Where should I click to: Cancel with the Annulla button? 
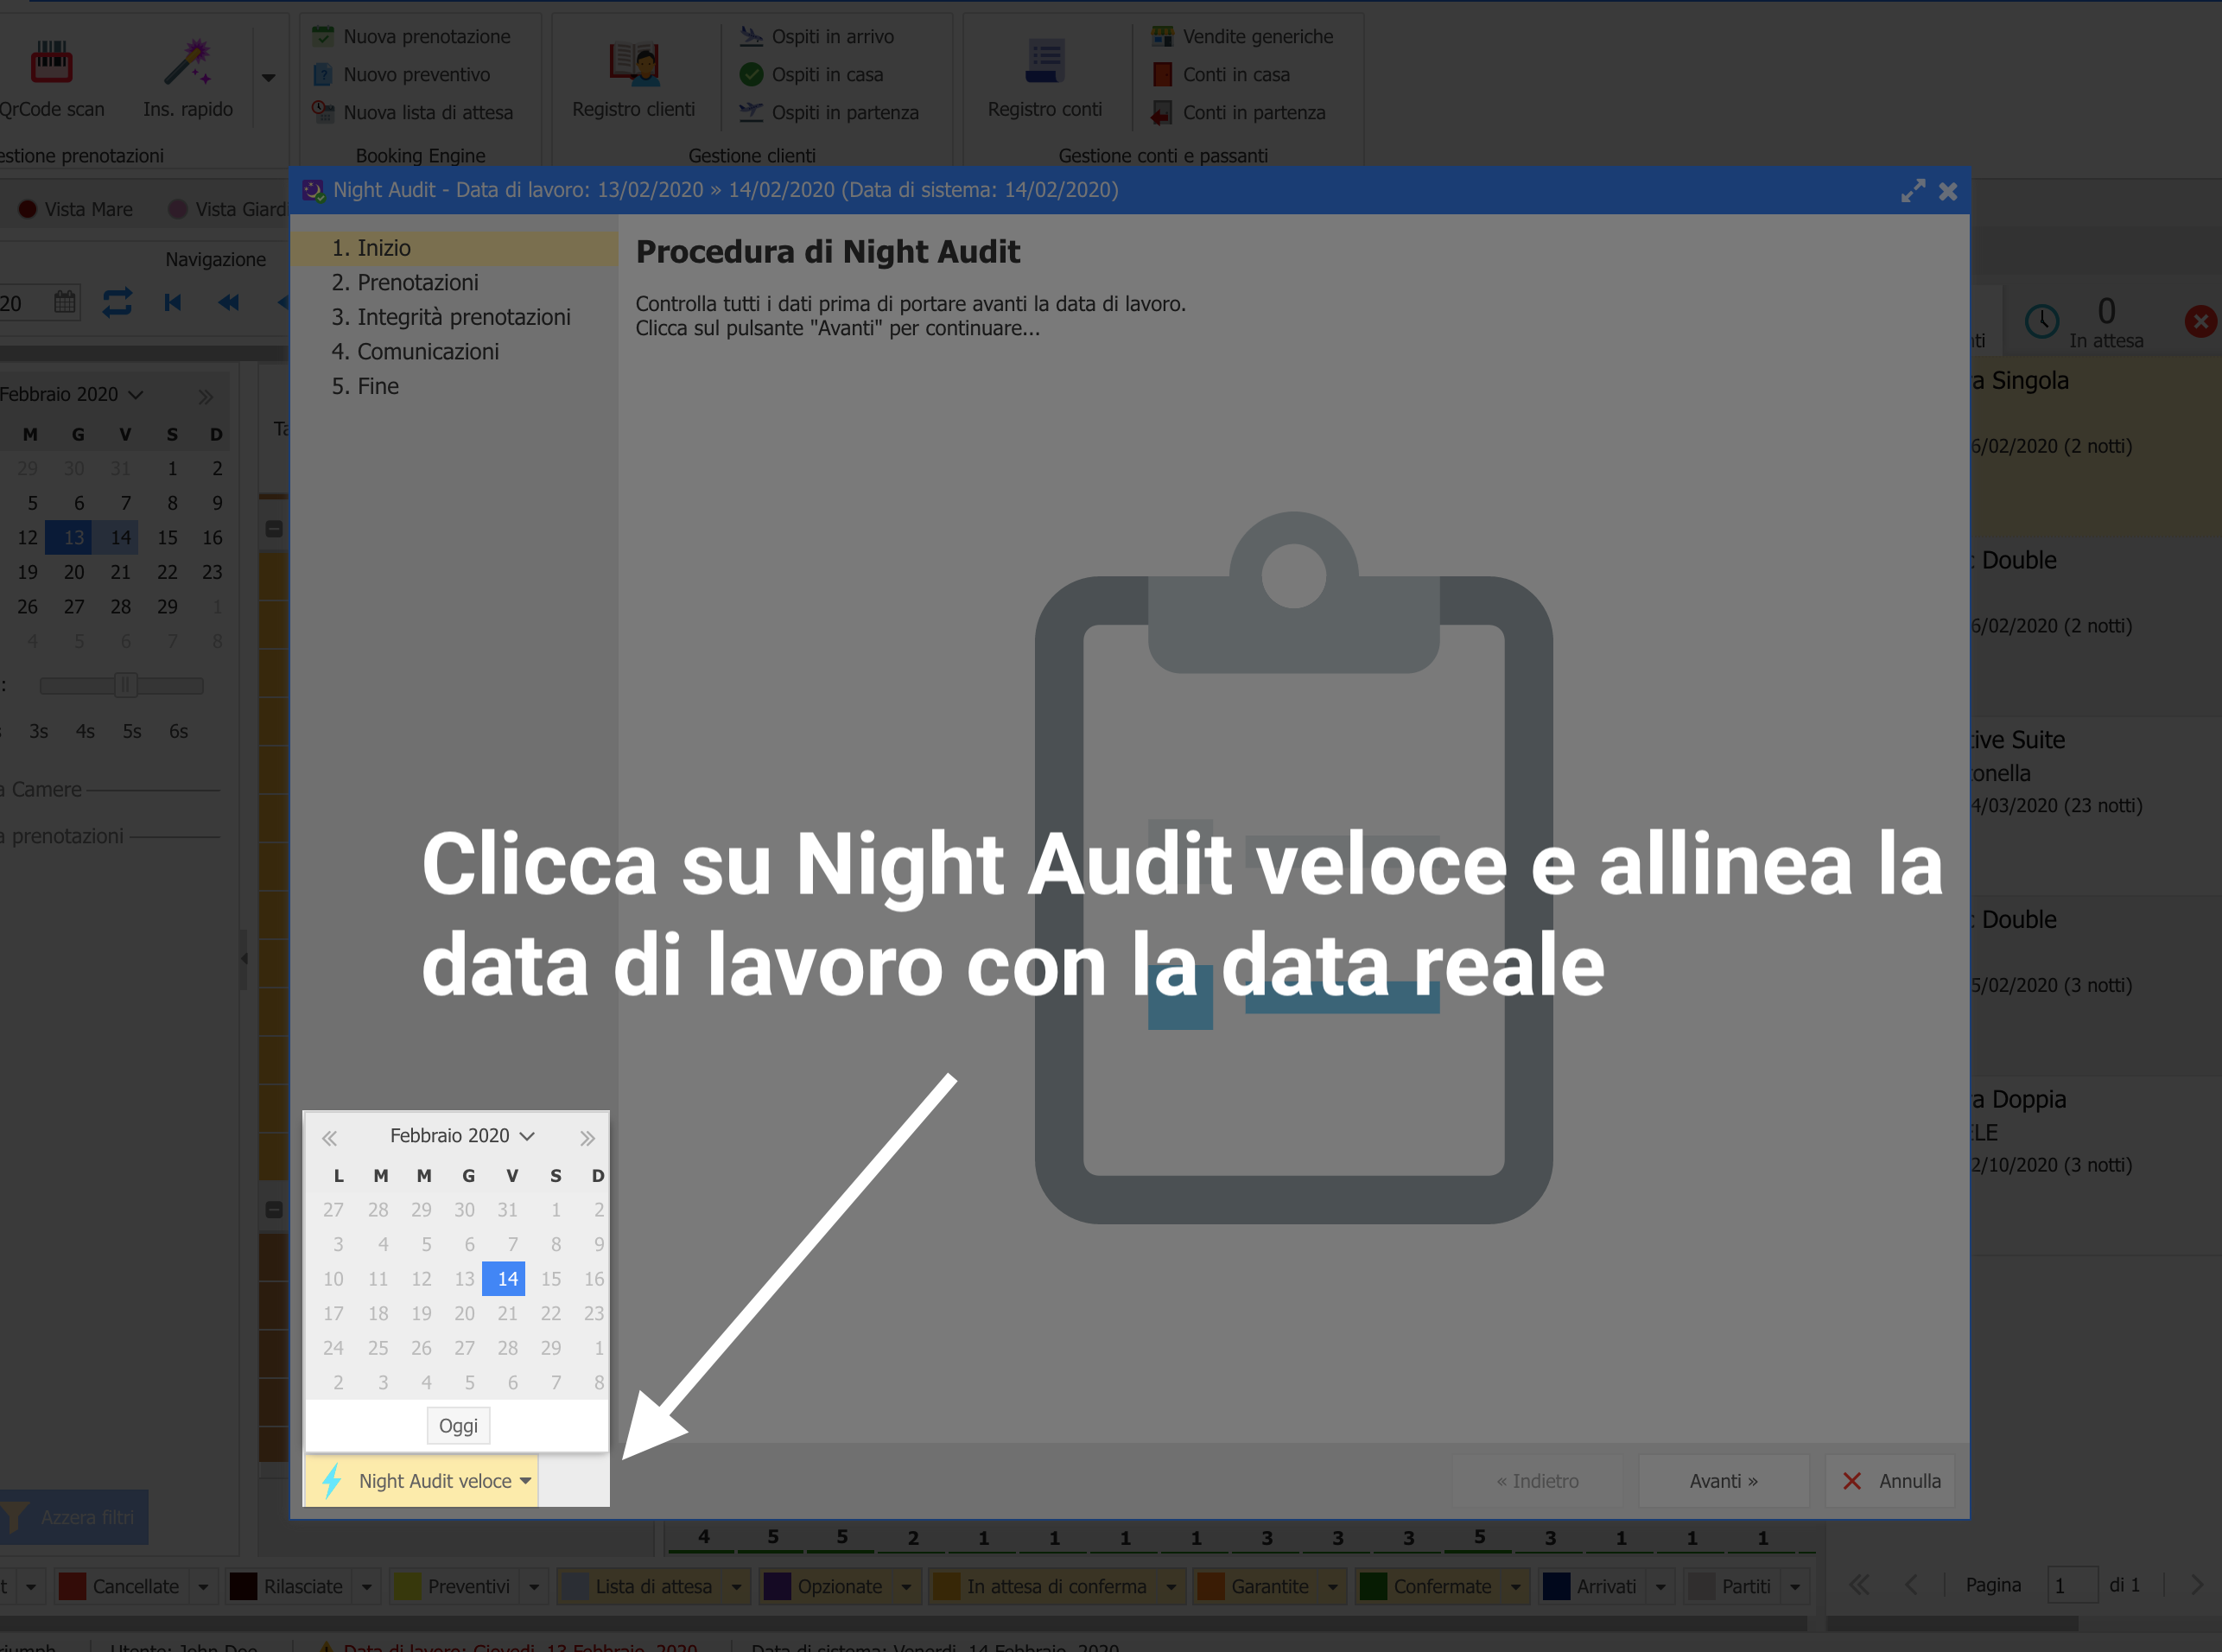point(1890,1481)
